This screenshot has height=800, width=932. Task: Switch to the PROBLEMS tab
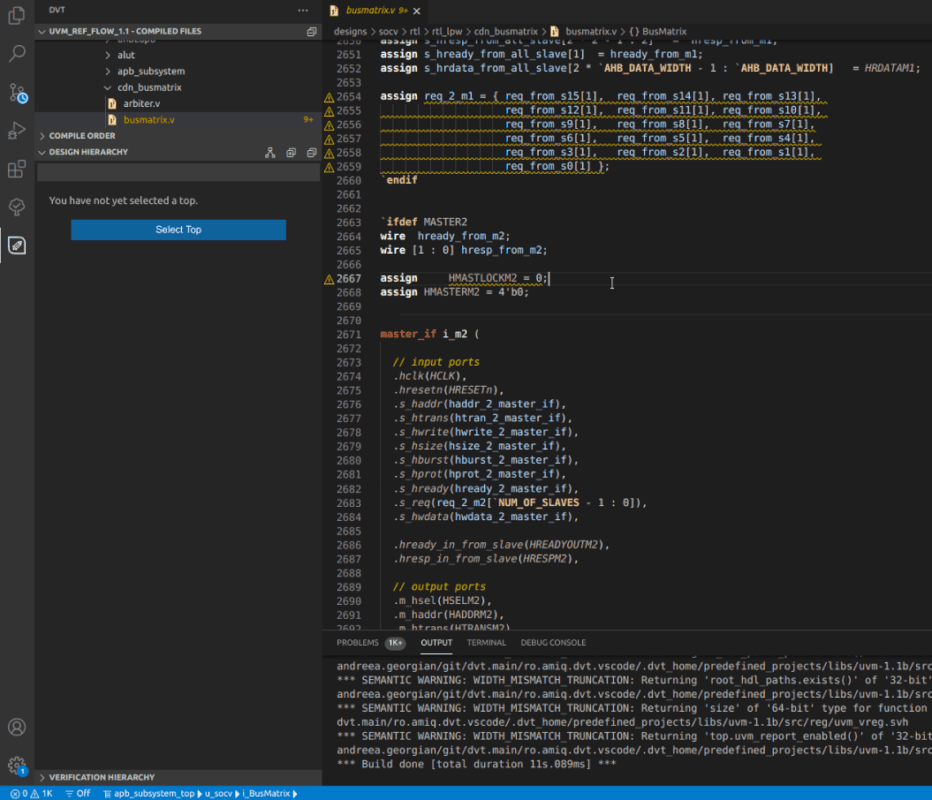point(360,643)
